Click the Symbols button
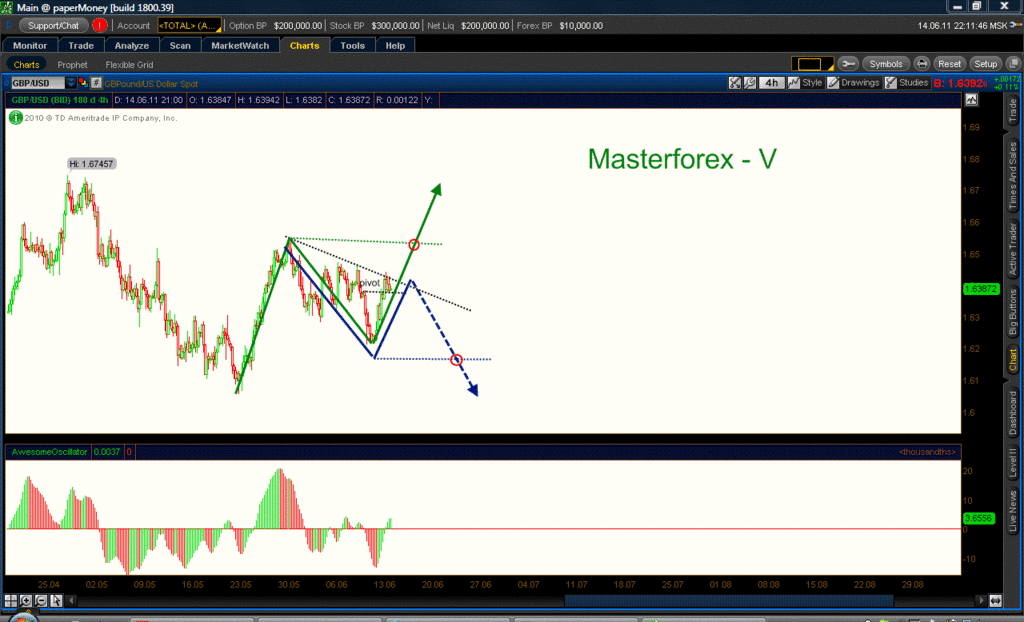Image resolution: width=1024 pixels, height=622 pixels. [x=886, y=63]
